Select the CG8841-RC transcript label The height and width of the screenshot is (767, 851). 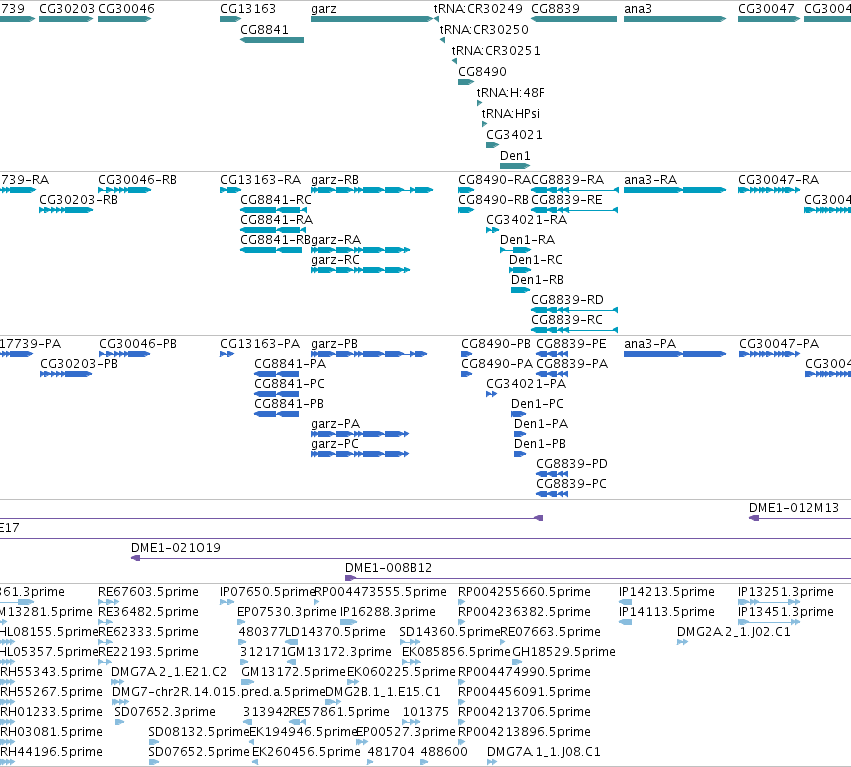click(276, 200)
